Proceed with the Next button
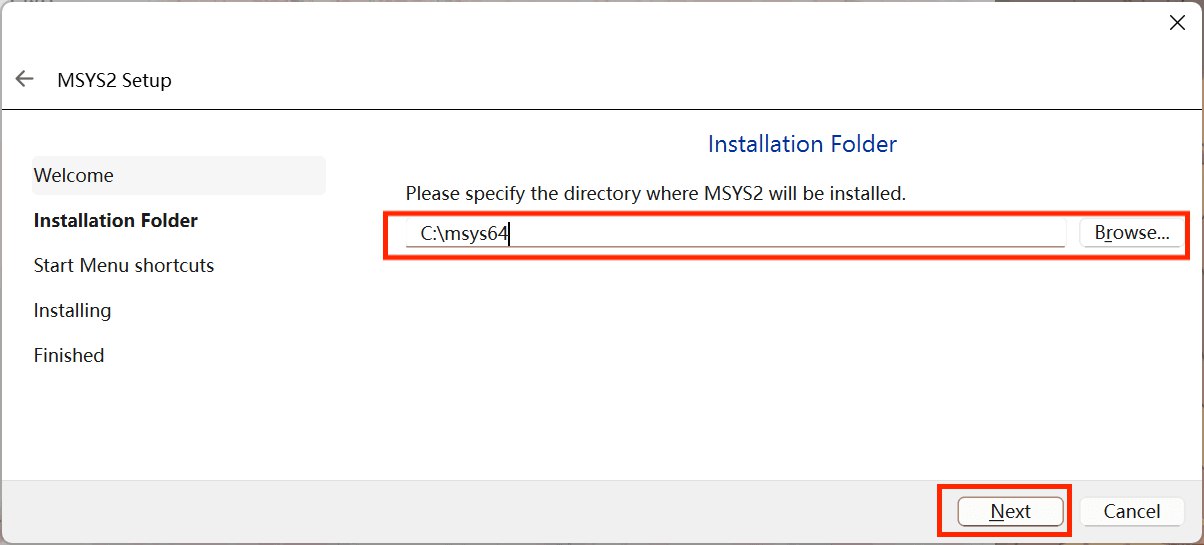Image resolution: width=1204 pixels, height=545 pixels. (x=1010, y=511)
